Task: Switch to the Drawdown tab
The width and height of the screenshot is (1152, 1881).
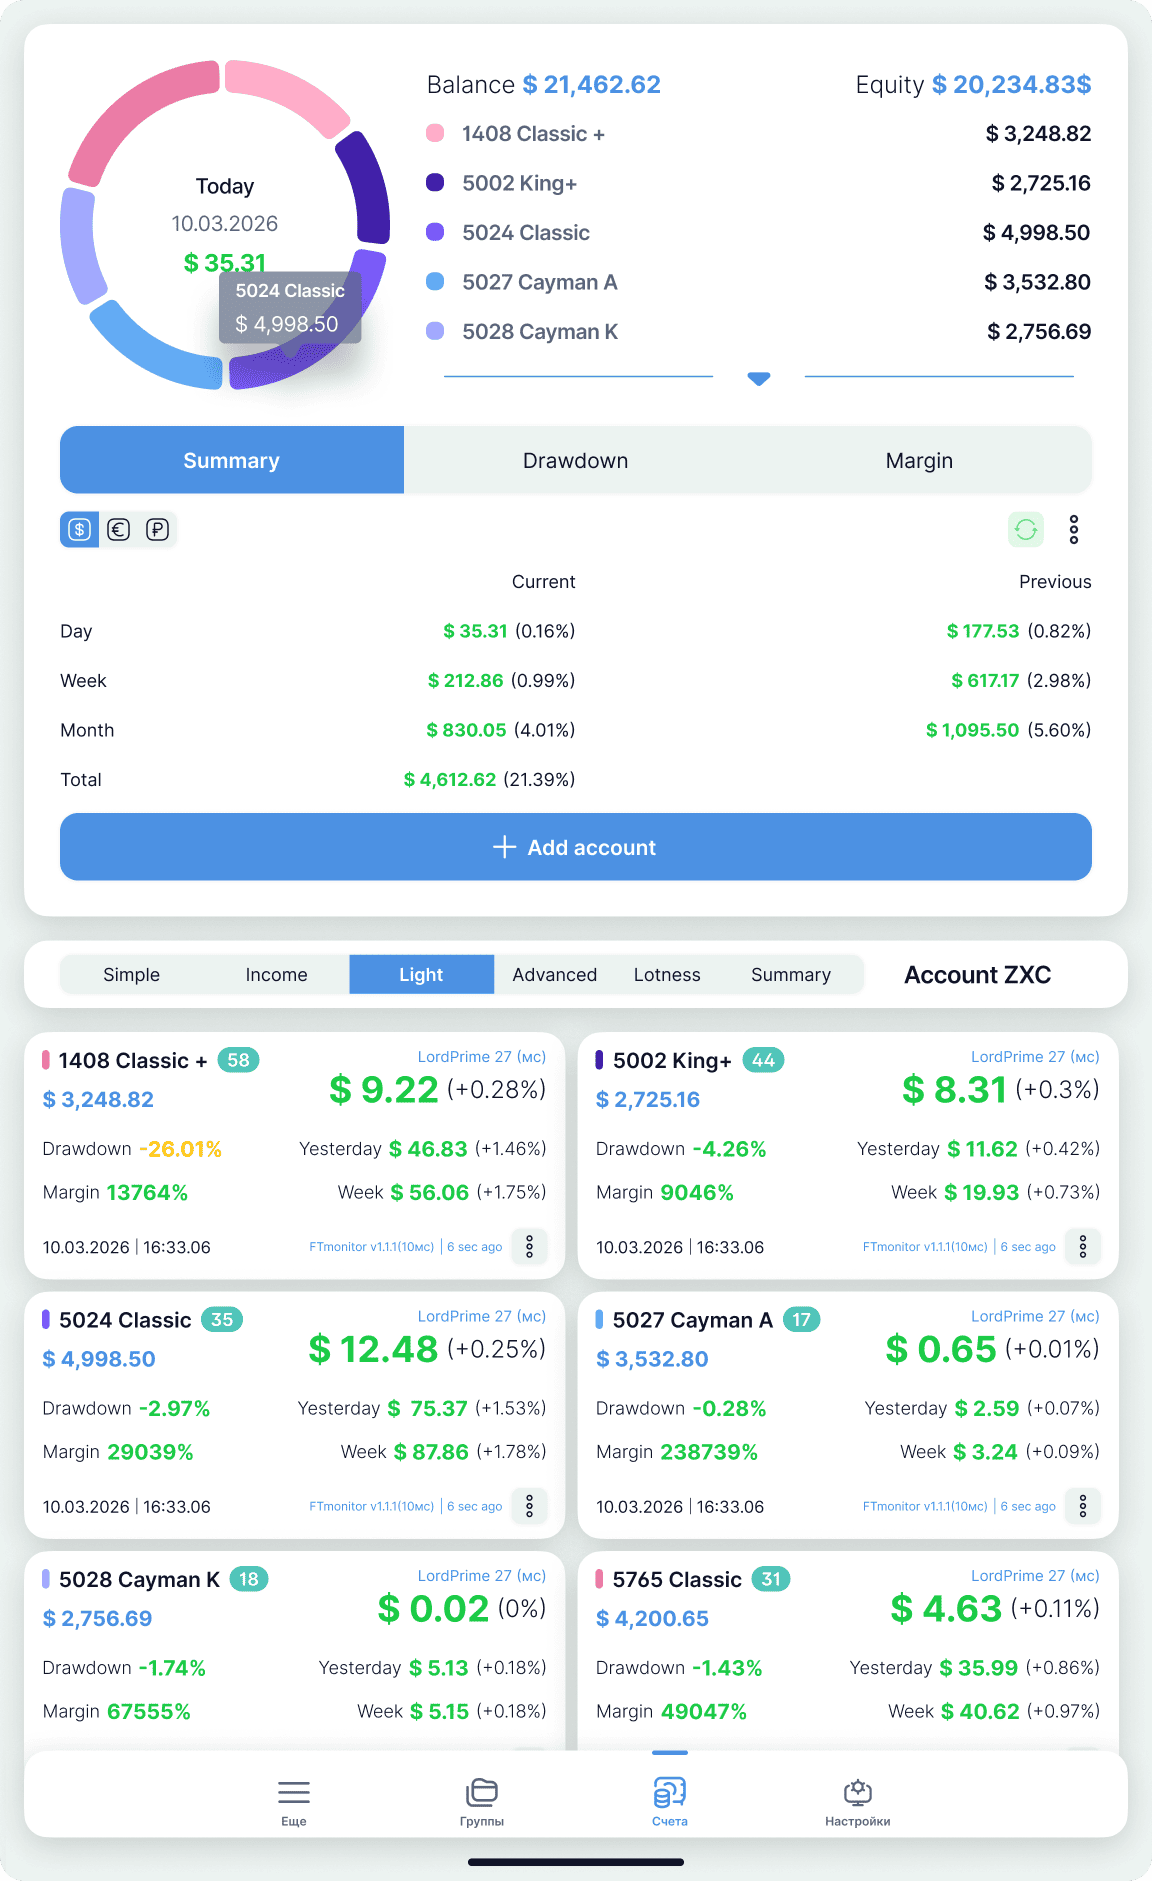Action: pyautogui.click(x=575, y=461)
